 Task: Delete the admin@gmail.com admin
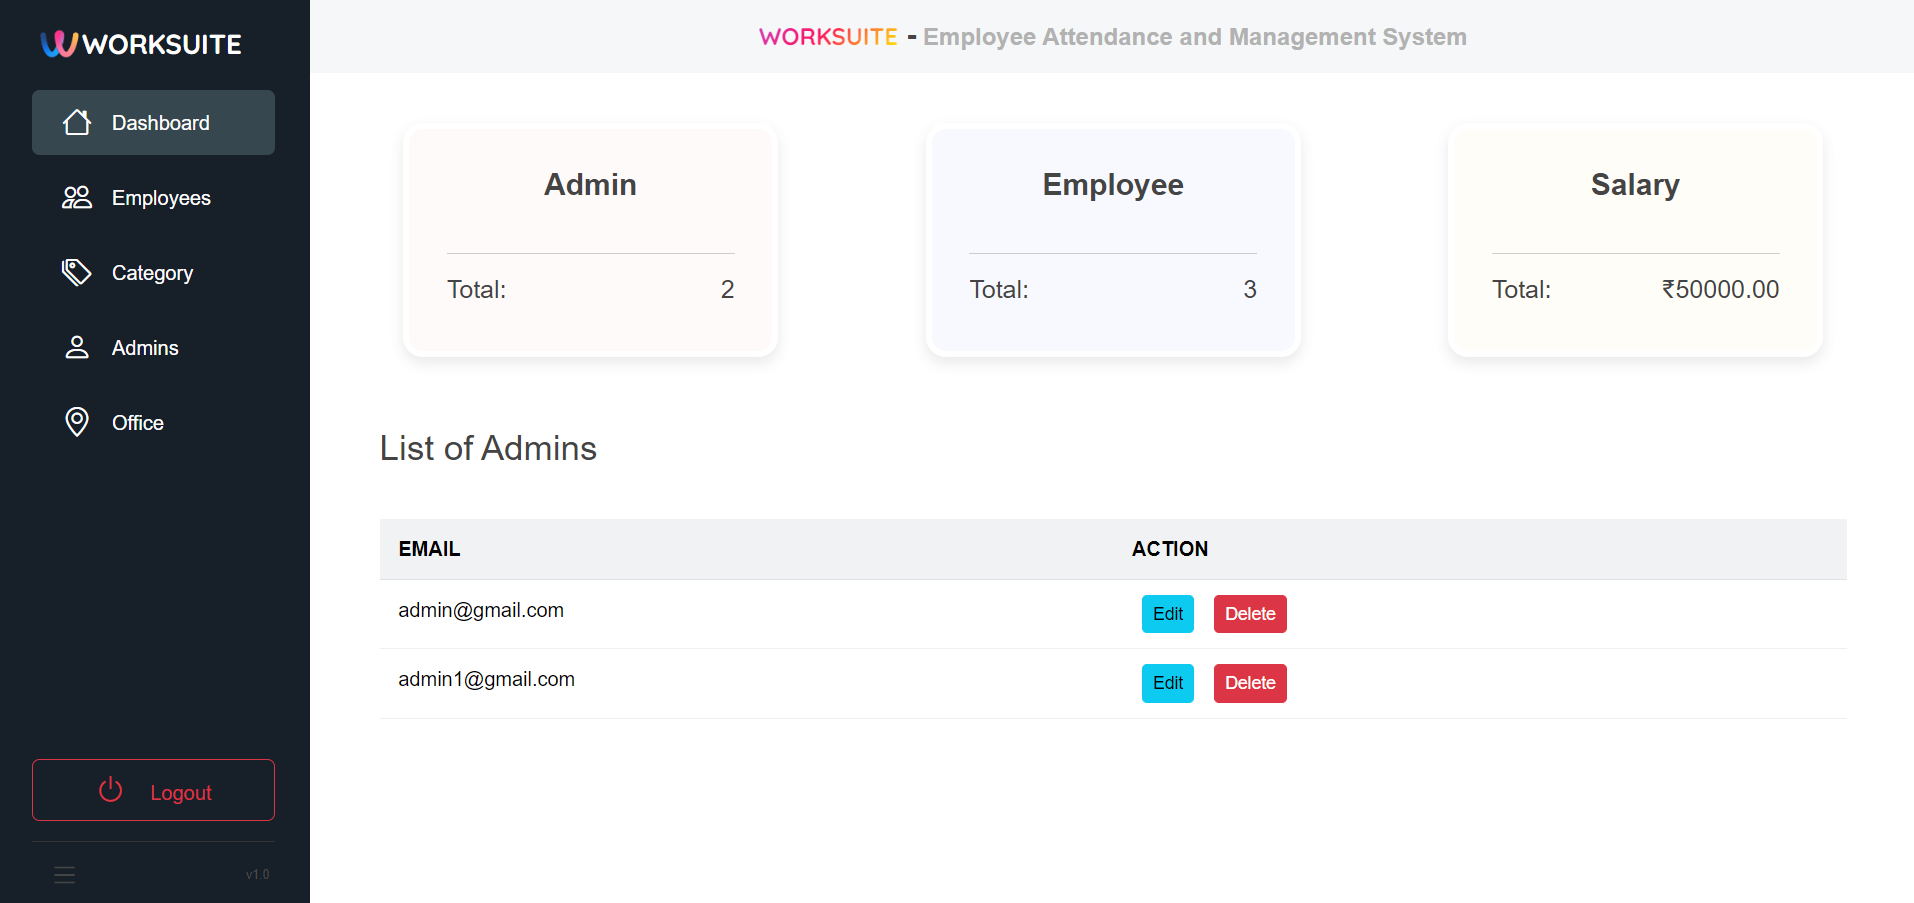1250,614
